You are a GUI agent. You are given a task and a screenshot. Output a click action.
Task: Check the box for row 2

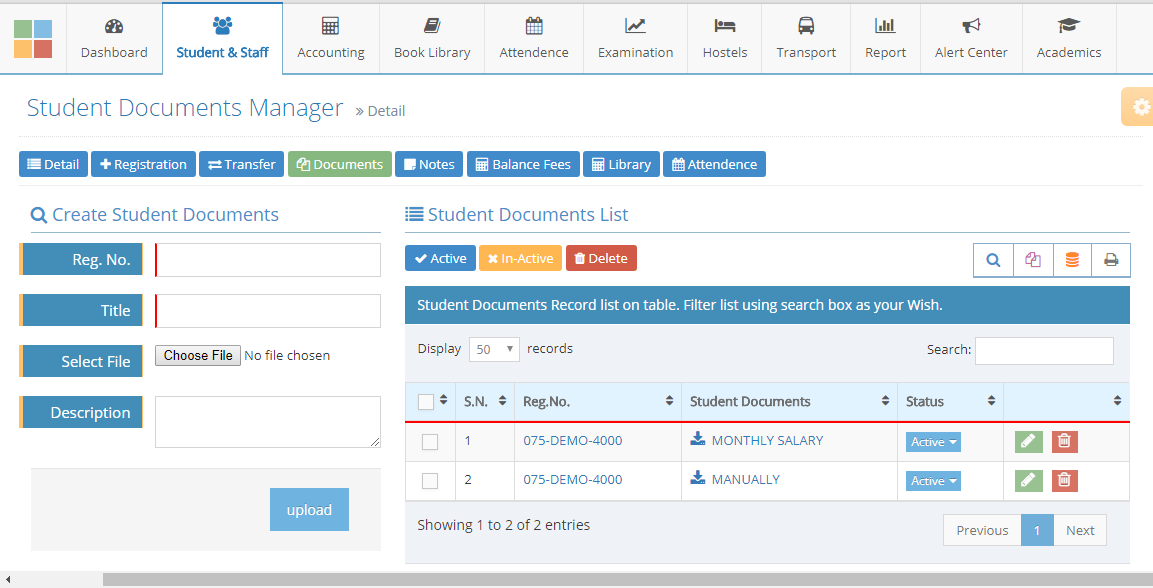[x=430, y=481]
